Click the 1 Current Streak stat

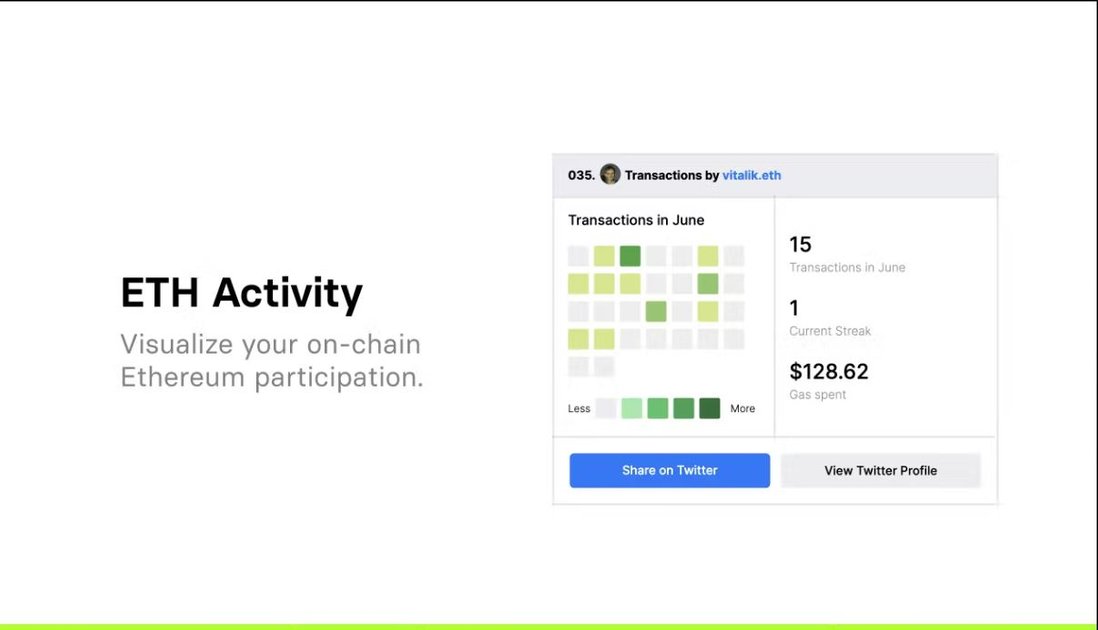(793, 307)
